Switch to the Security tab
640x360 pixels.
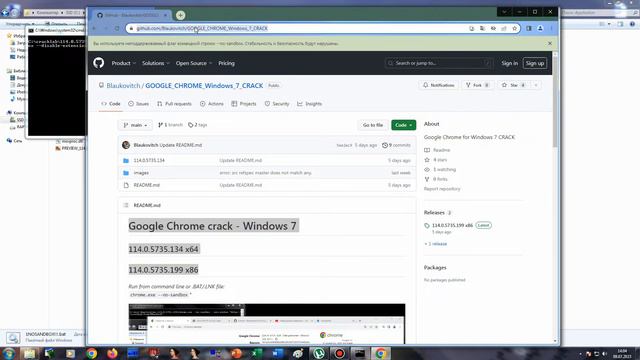point(277,104)
